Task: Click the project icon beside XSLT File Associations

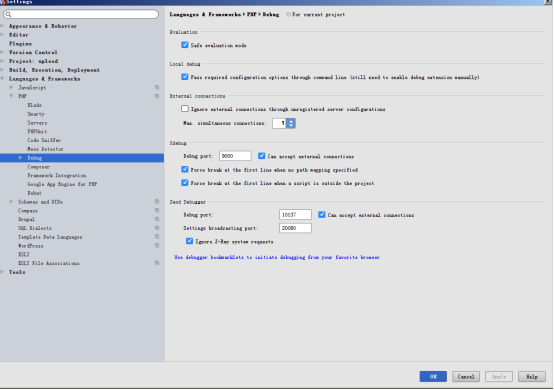Action: [157, 263]
